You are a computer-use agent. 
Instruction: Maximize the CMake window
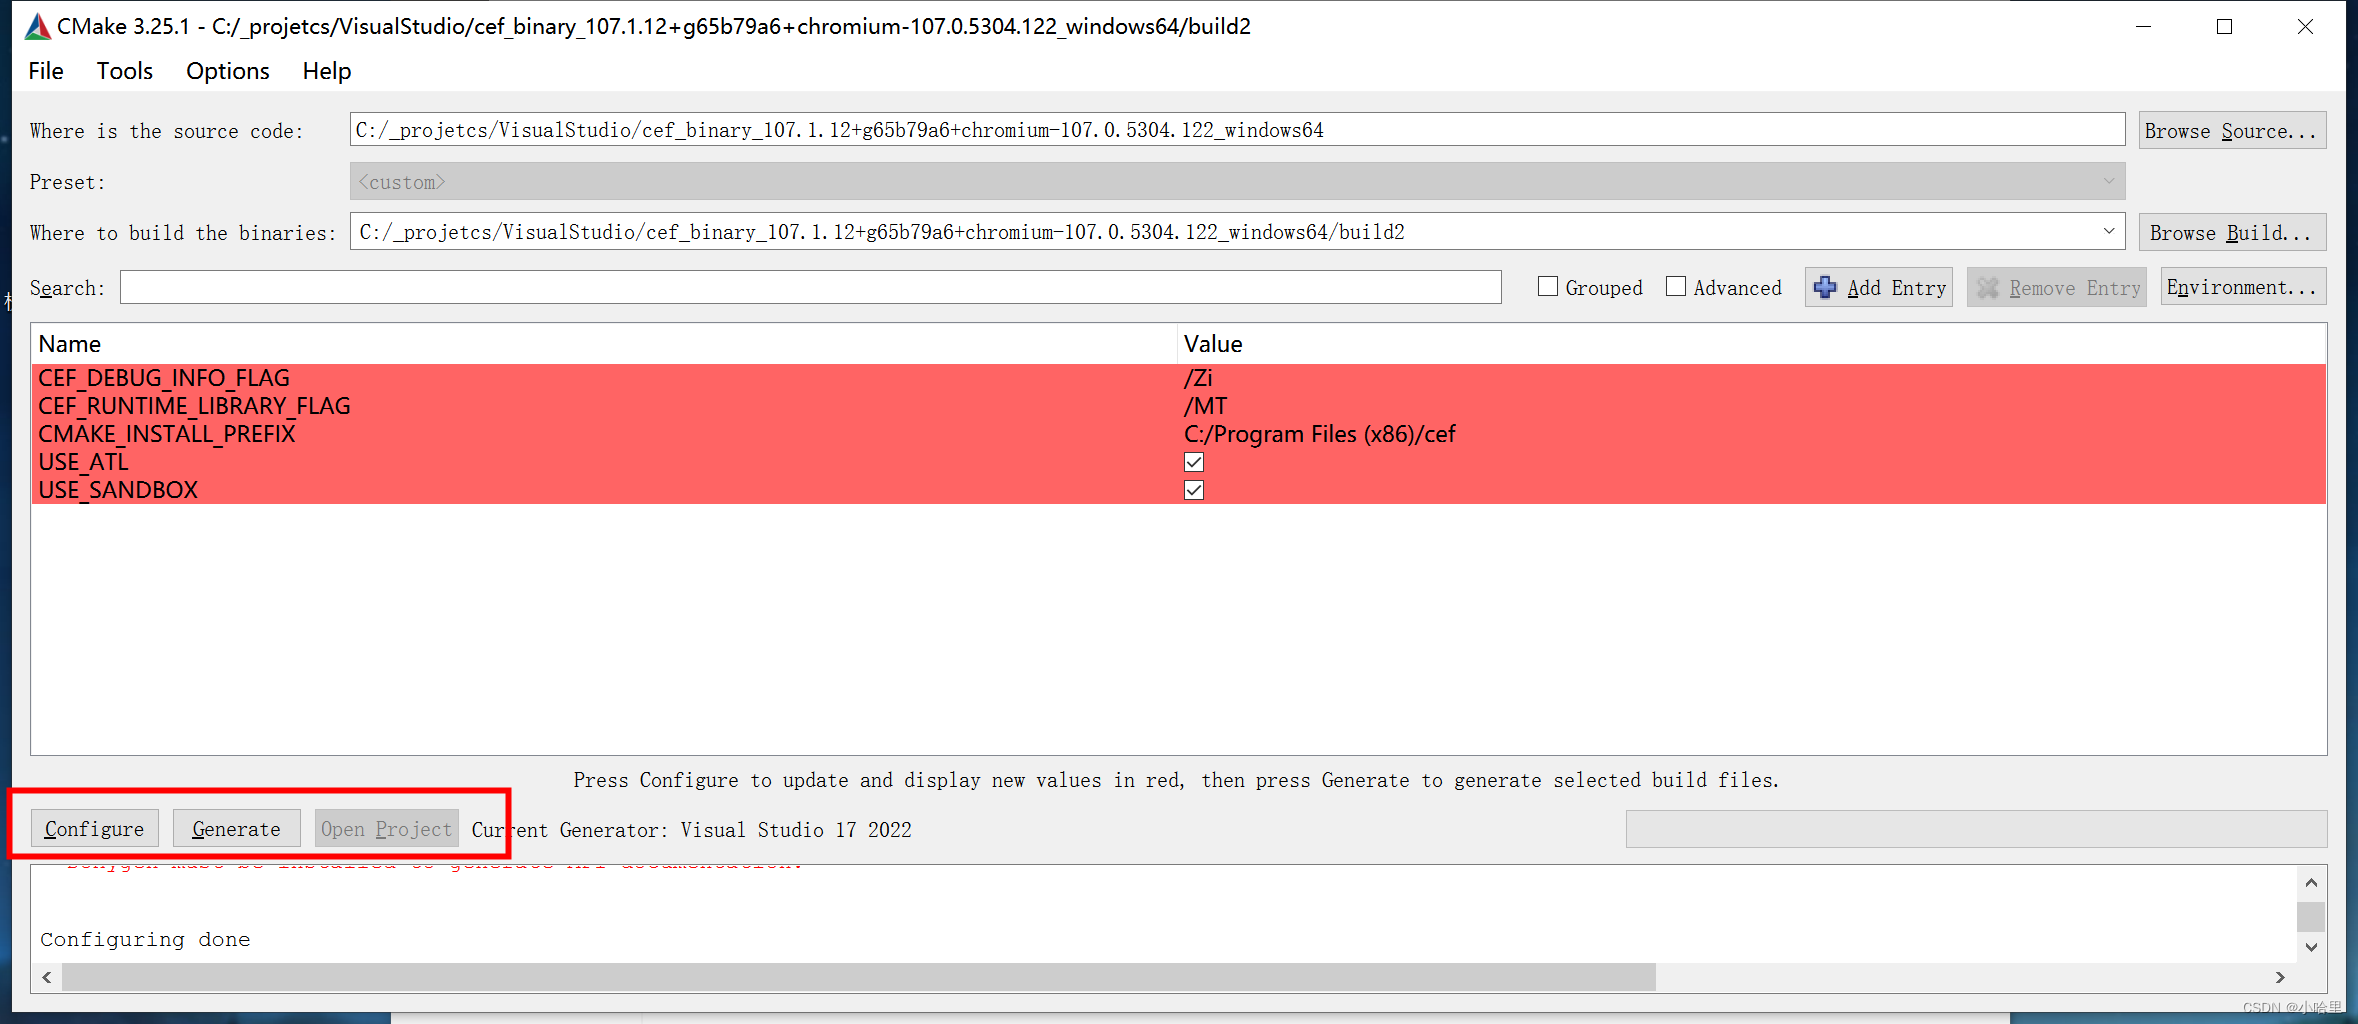tap(2224, 27)
